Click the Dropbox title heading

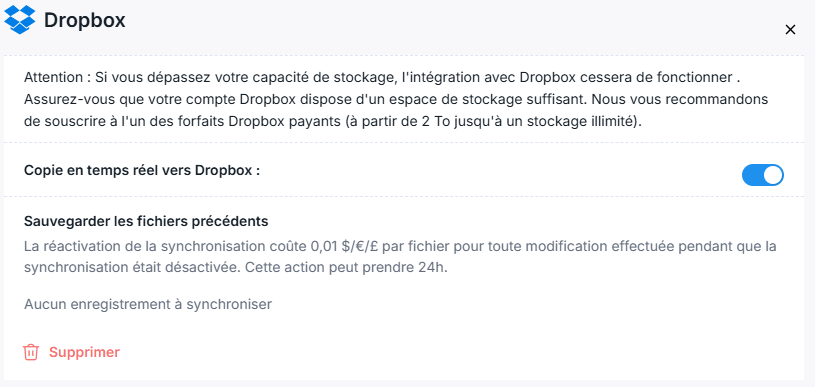pyautogui.click(x=85, y=20)
